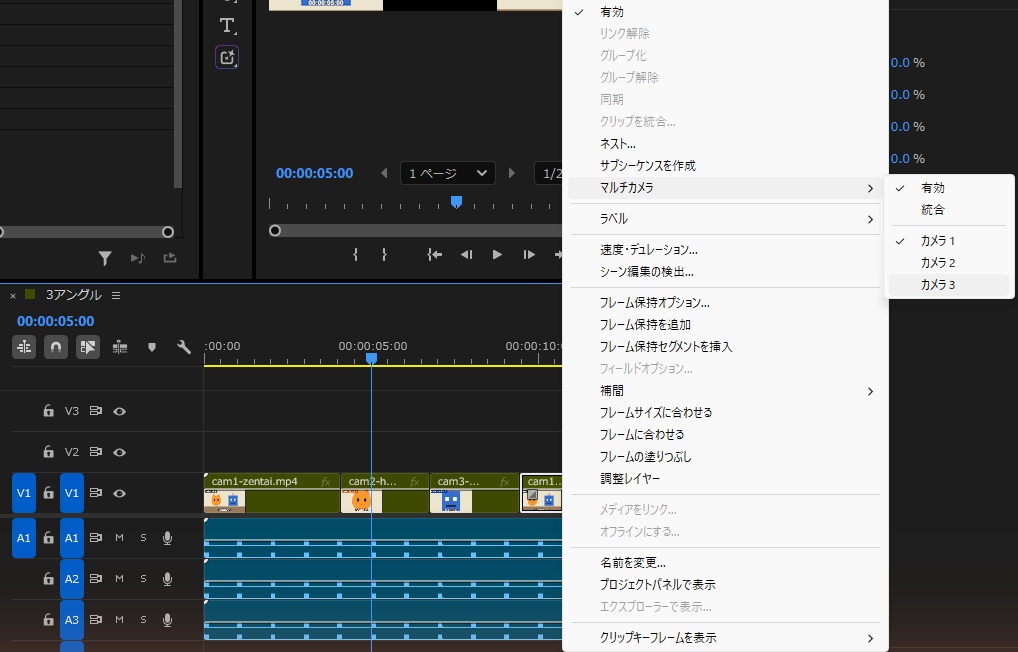
Task: Toggle insert and overwrite sequences as nests
Action: click(24, 347)
